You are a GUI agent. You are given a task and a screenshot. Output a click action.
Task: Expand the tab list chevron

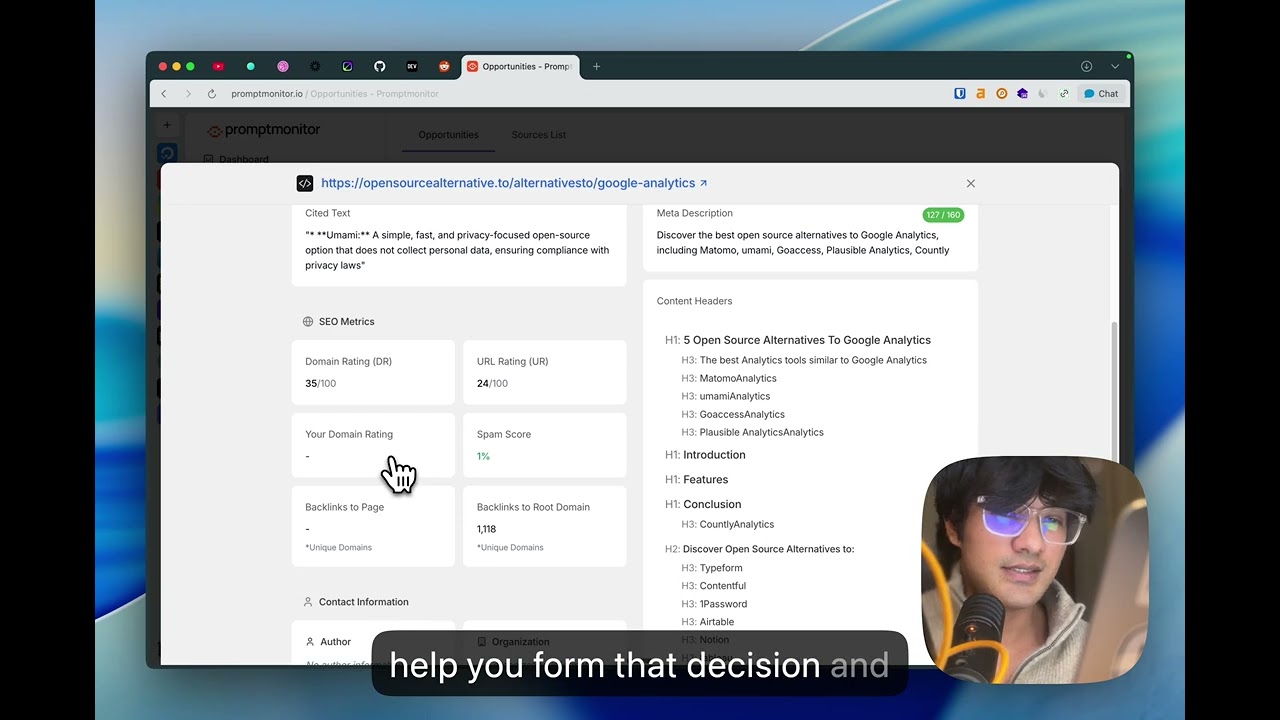pos(1115,66)
